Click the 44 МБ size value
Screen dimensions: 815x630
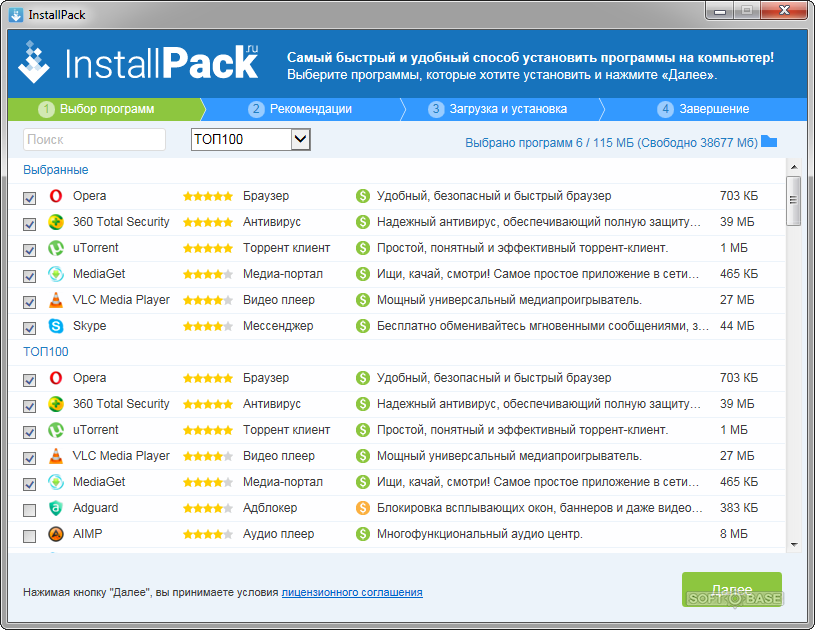click(x=737, y=326)
